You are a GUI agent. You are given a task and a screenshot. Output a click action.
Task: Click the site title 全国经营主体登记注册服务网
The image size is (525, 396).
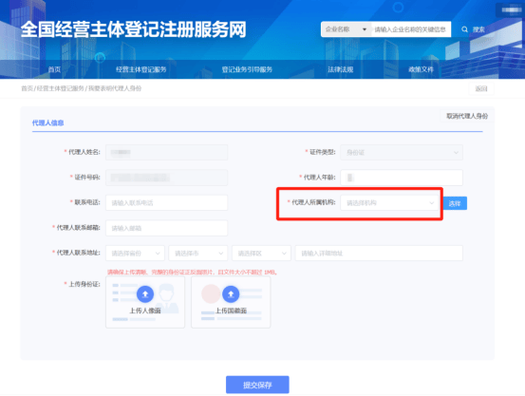[x=133, y=29]
